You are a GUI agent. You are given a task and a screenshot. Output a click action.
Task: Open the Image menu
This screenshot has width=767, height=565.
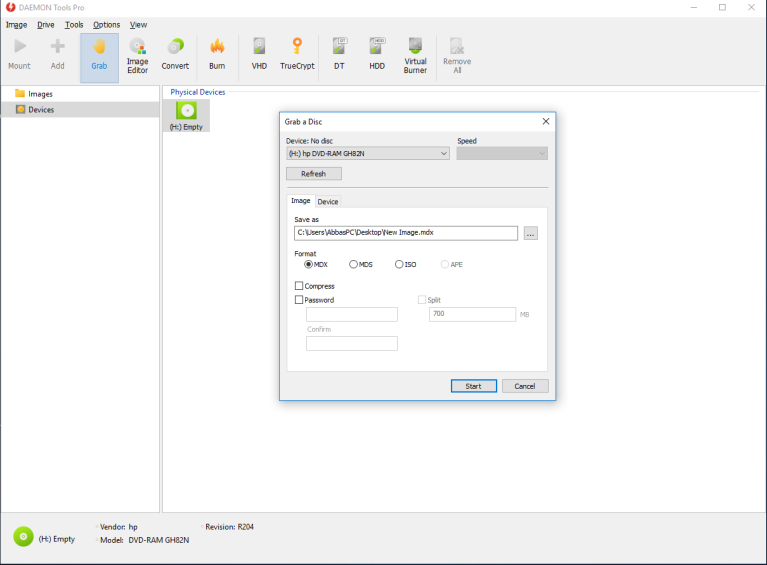[17, 24]
